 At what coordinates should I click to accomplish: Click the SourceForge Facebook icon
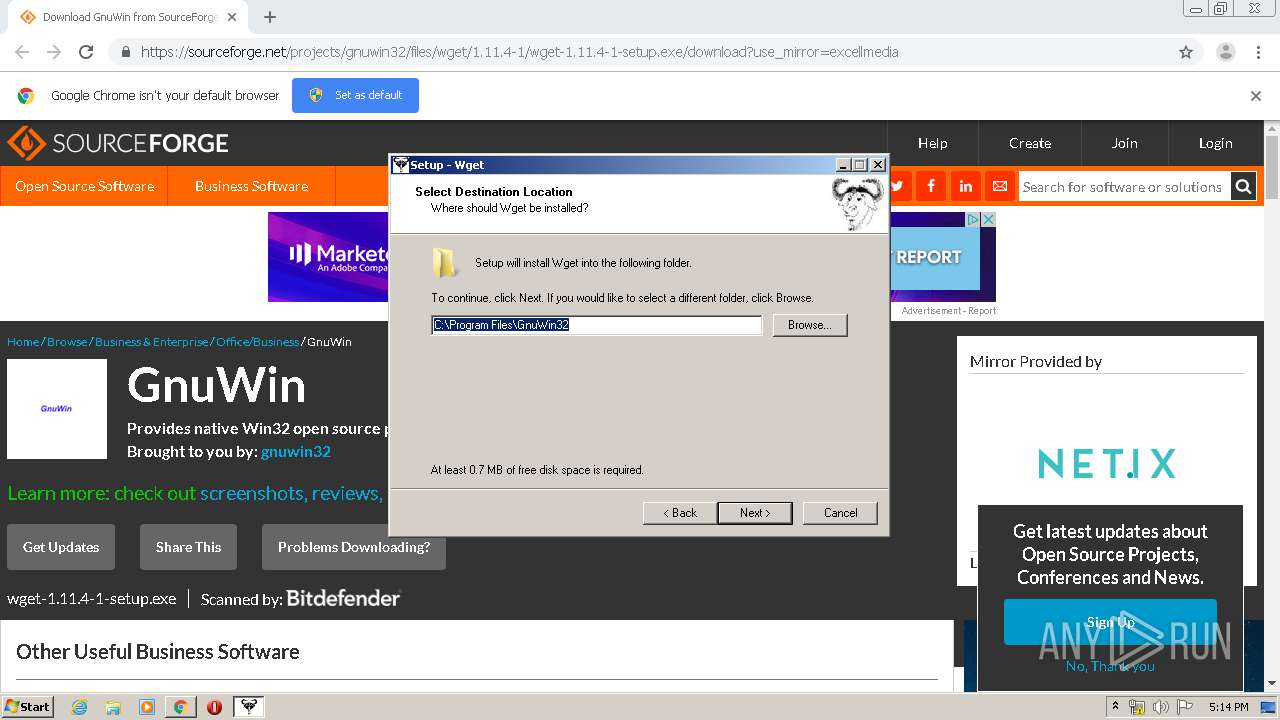pyautogui.click(x=931, y=186)
